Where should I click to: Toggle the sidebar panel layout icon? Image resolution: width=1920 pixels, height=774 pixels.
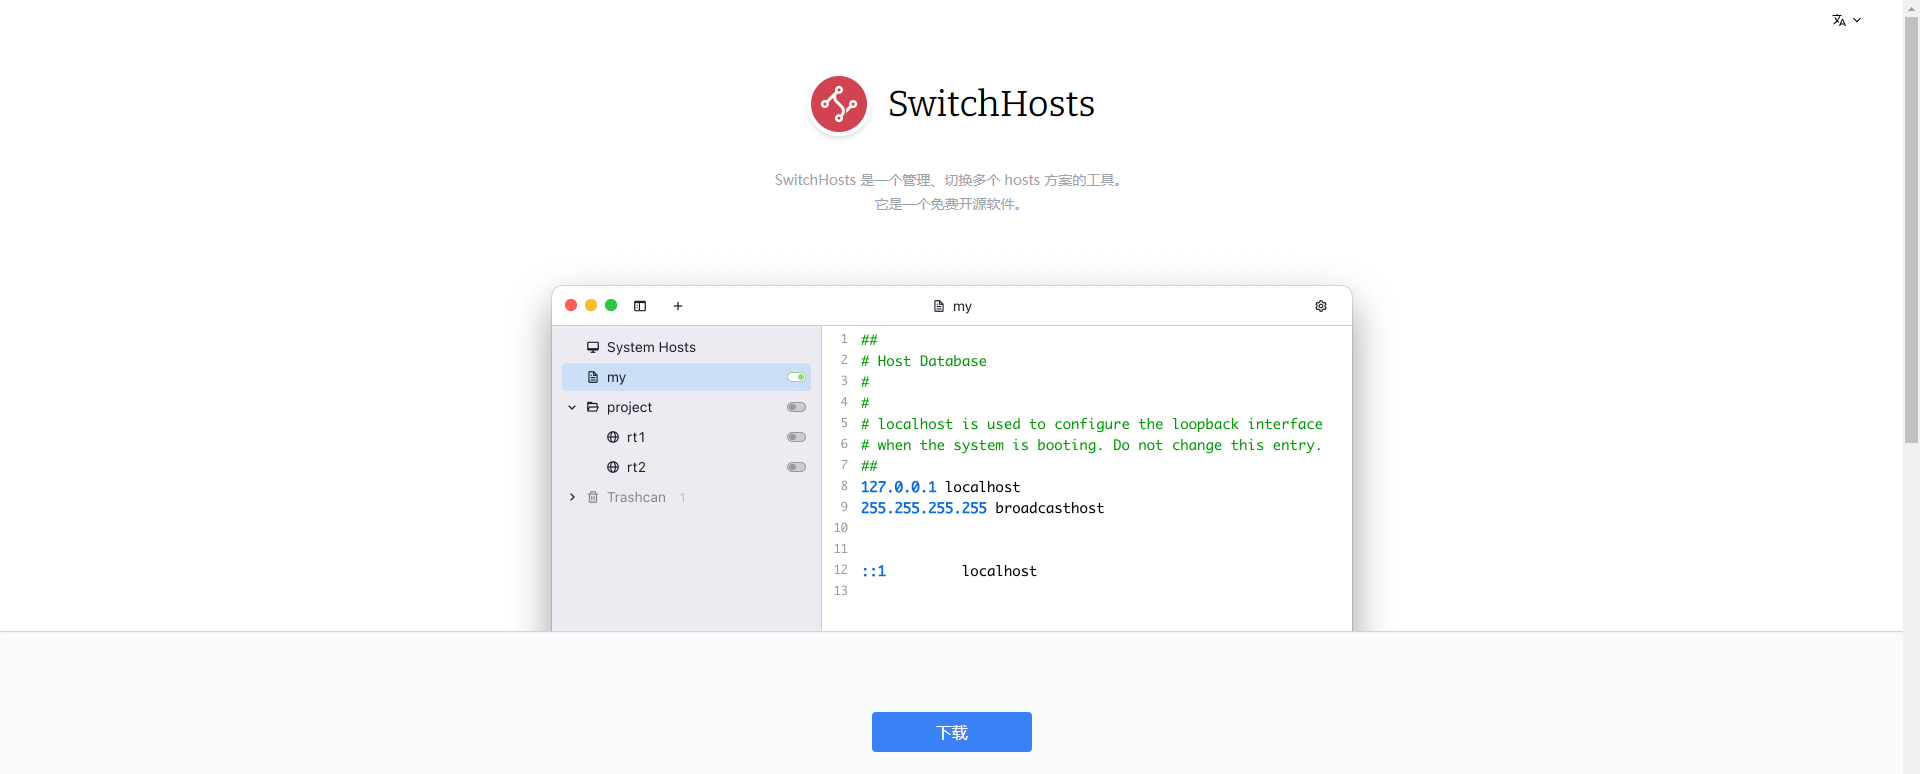click(x=640, y=306)
